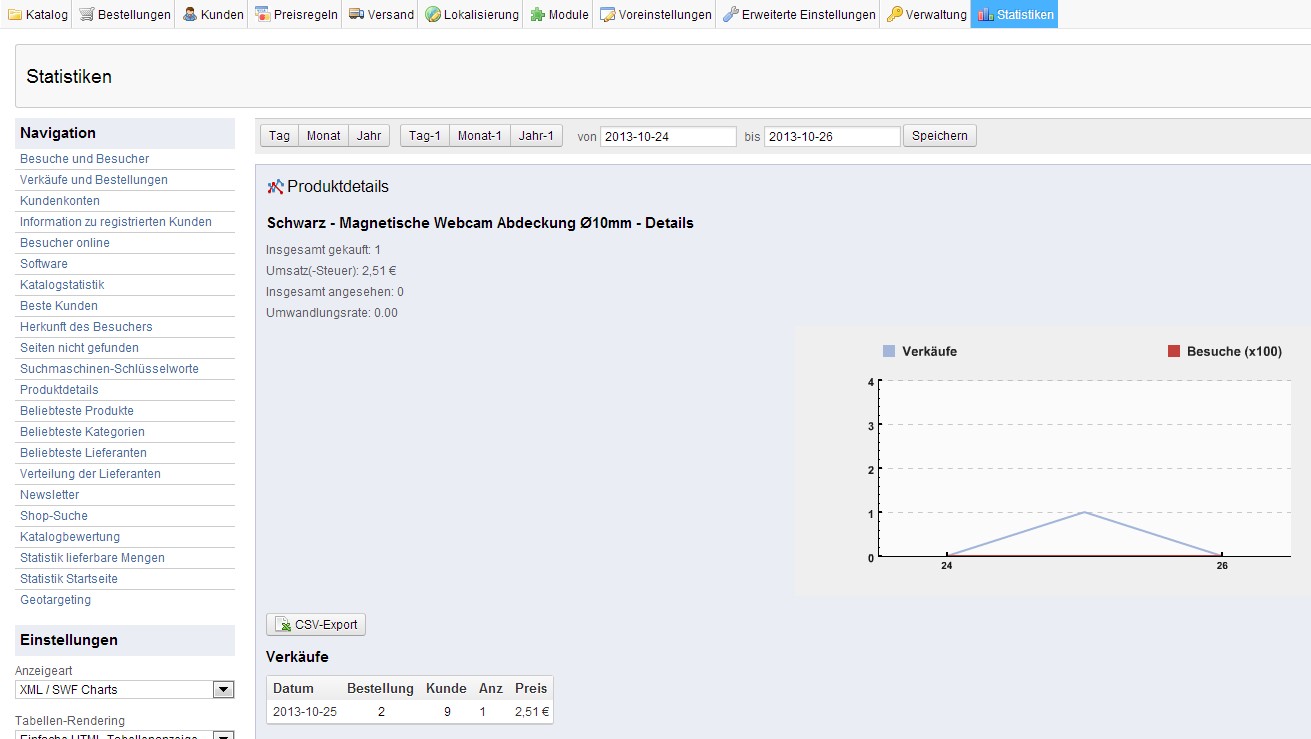Open the Erweiterte Einstellungen menu
The width and height of the screenshot is (1311, 739).
[798, 14]
